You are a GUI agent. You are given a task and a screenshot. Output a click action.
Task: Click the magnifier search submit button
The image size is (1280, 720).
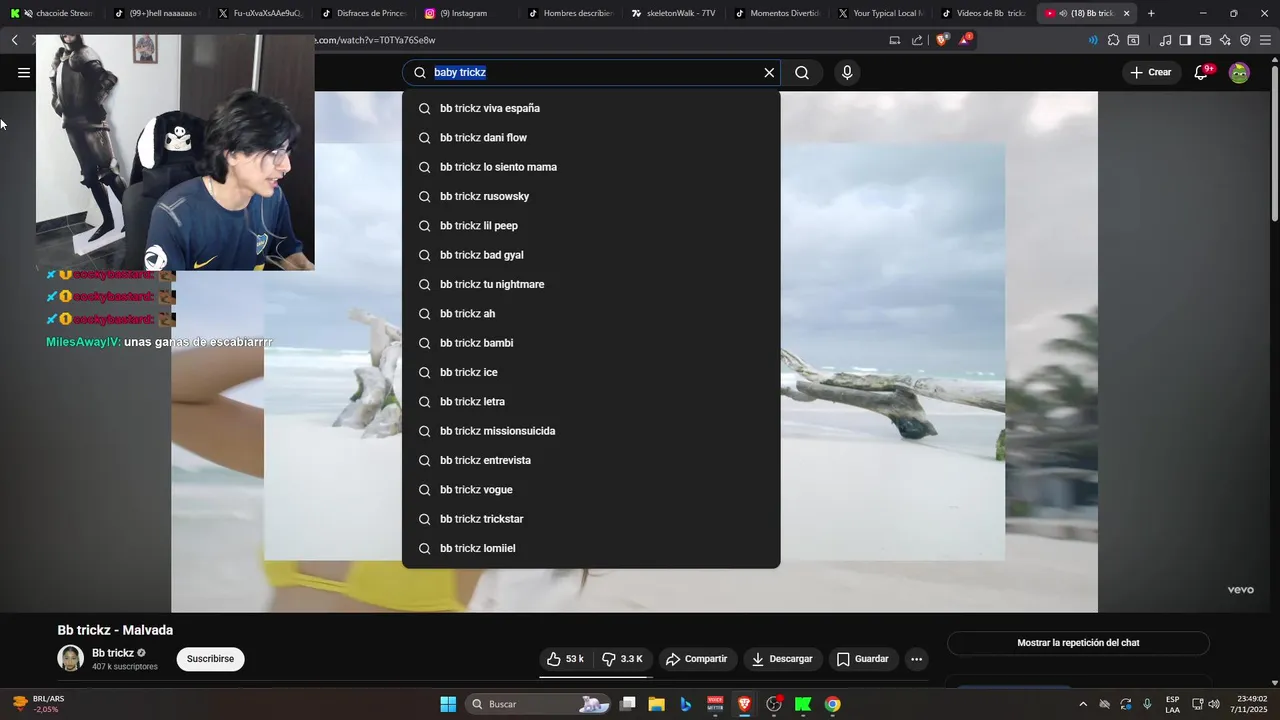pos(802,72)
